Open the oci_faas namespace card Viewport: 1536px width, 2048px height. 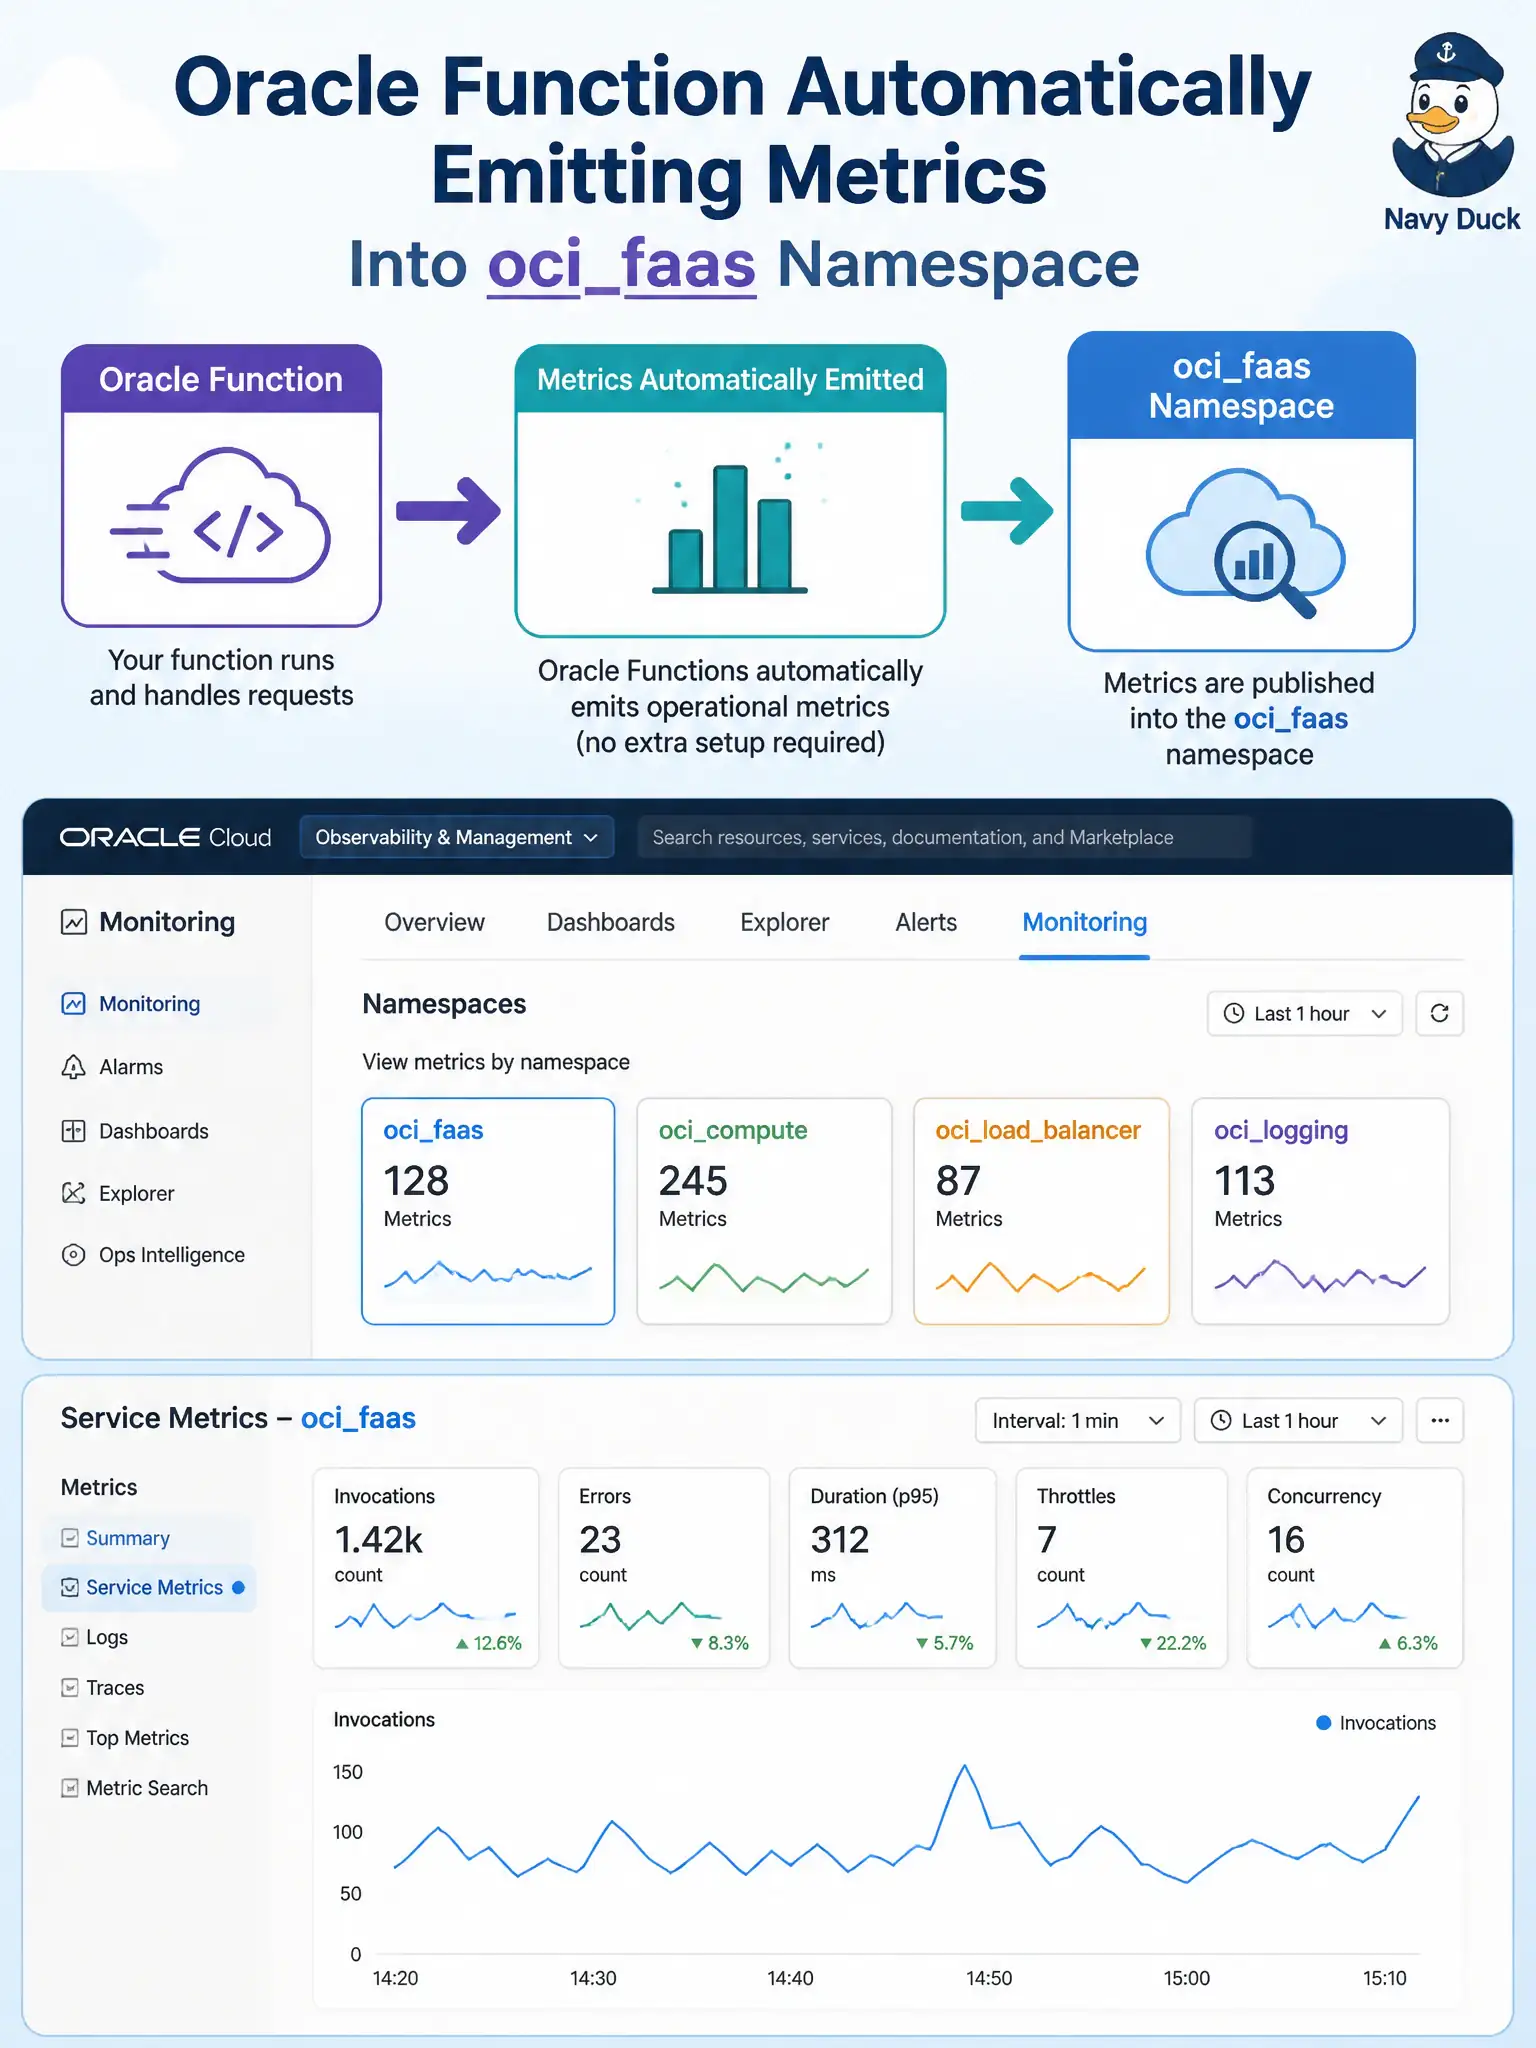[x=488, y=1211]
